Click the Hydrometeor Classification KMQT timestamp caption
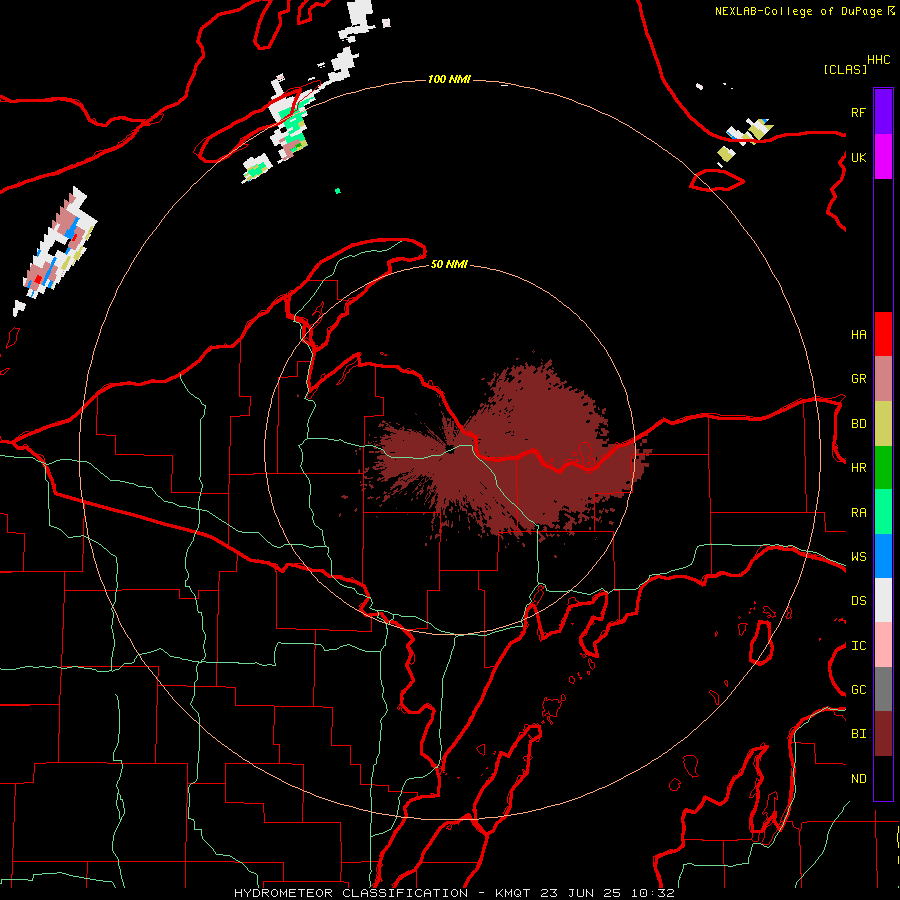900x900 pixels. pos(454,893)
